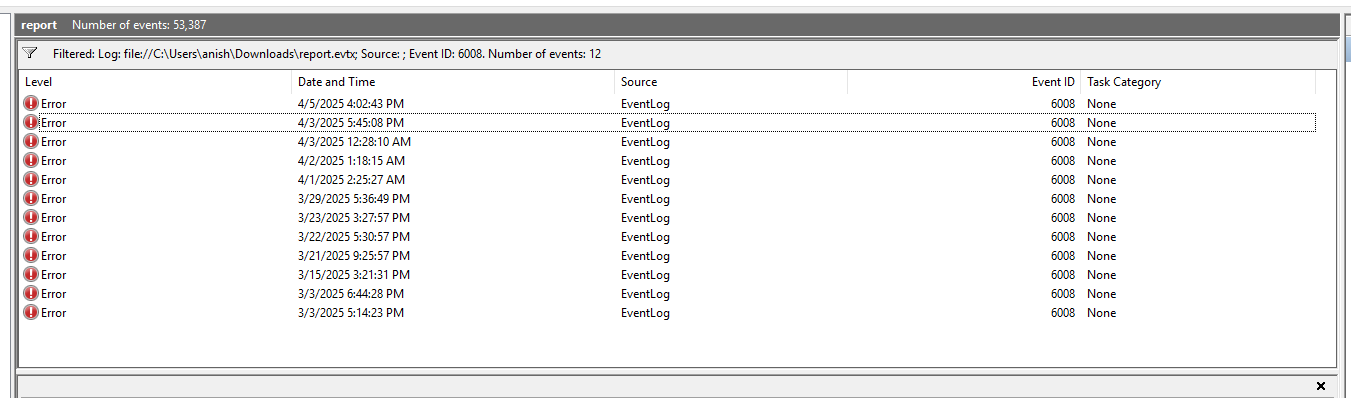This screenshot has height=398, width=1351.
Task: Click error icon for 4/5/2025 4:02:43 PM event
Action: point(31,104)
